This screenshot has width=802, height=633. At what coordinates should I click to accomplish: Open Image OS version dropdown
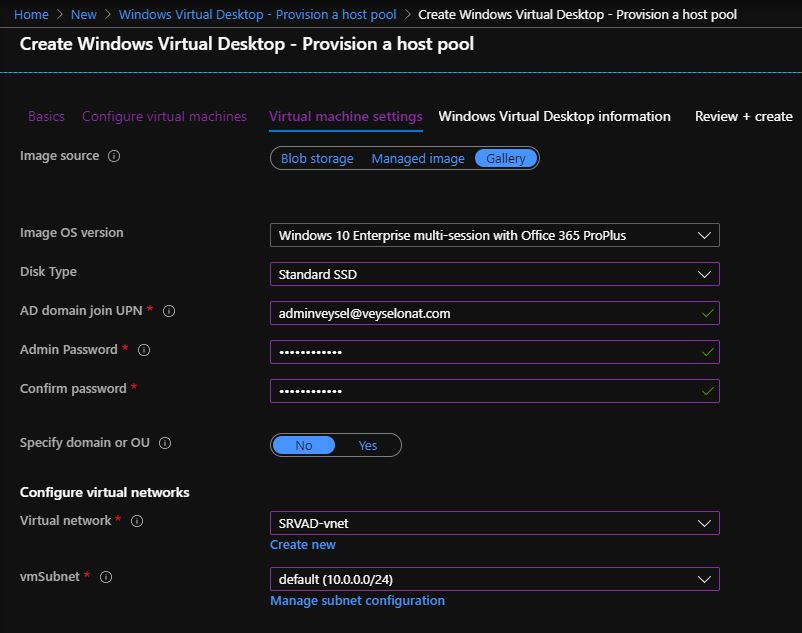tap(495, 235)
